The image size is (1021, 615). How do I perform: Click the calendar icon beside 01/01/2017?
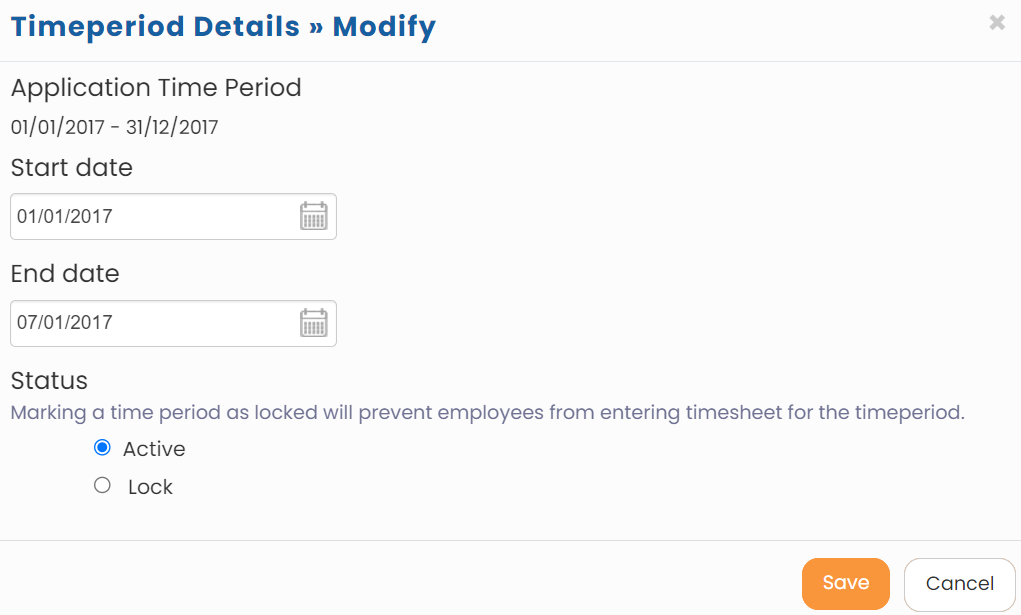click(x=313, y=216)
